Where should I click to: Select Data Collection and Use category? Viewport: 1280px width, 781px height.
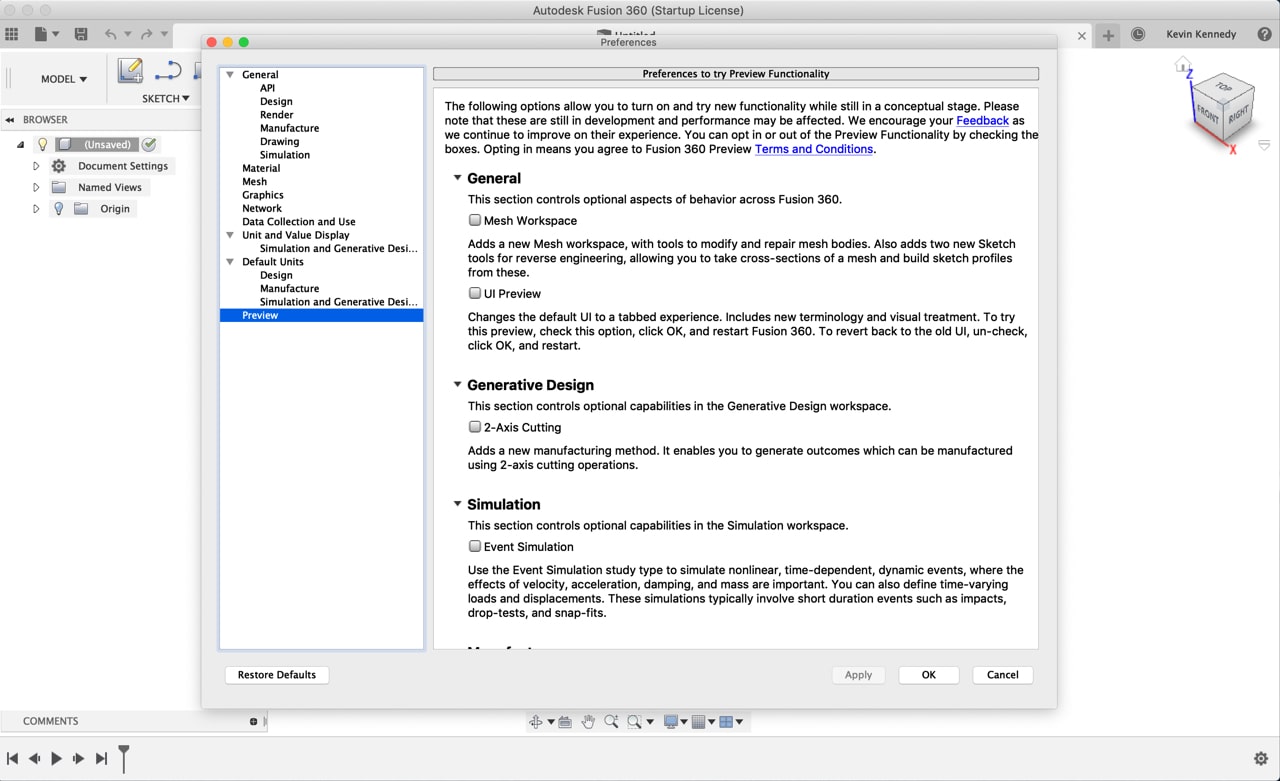pyautogui.click(x=299, y=222)
